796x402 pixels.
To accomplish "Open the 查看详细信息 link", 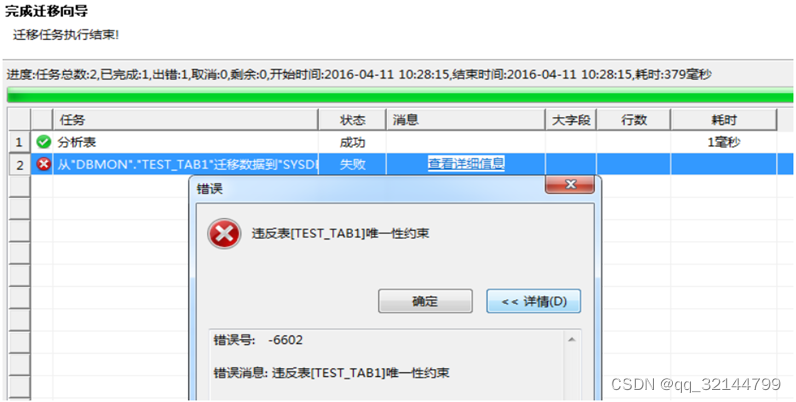I will (466, 164).
